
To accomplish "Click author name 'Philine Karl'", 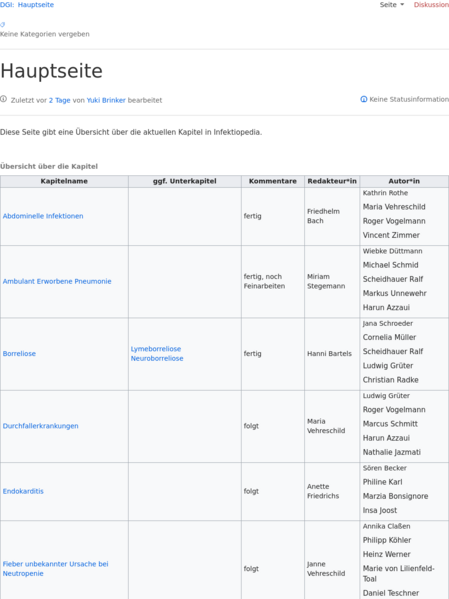I will [x=383, y=482].
